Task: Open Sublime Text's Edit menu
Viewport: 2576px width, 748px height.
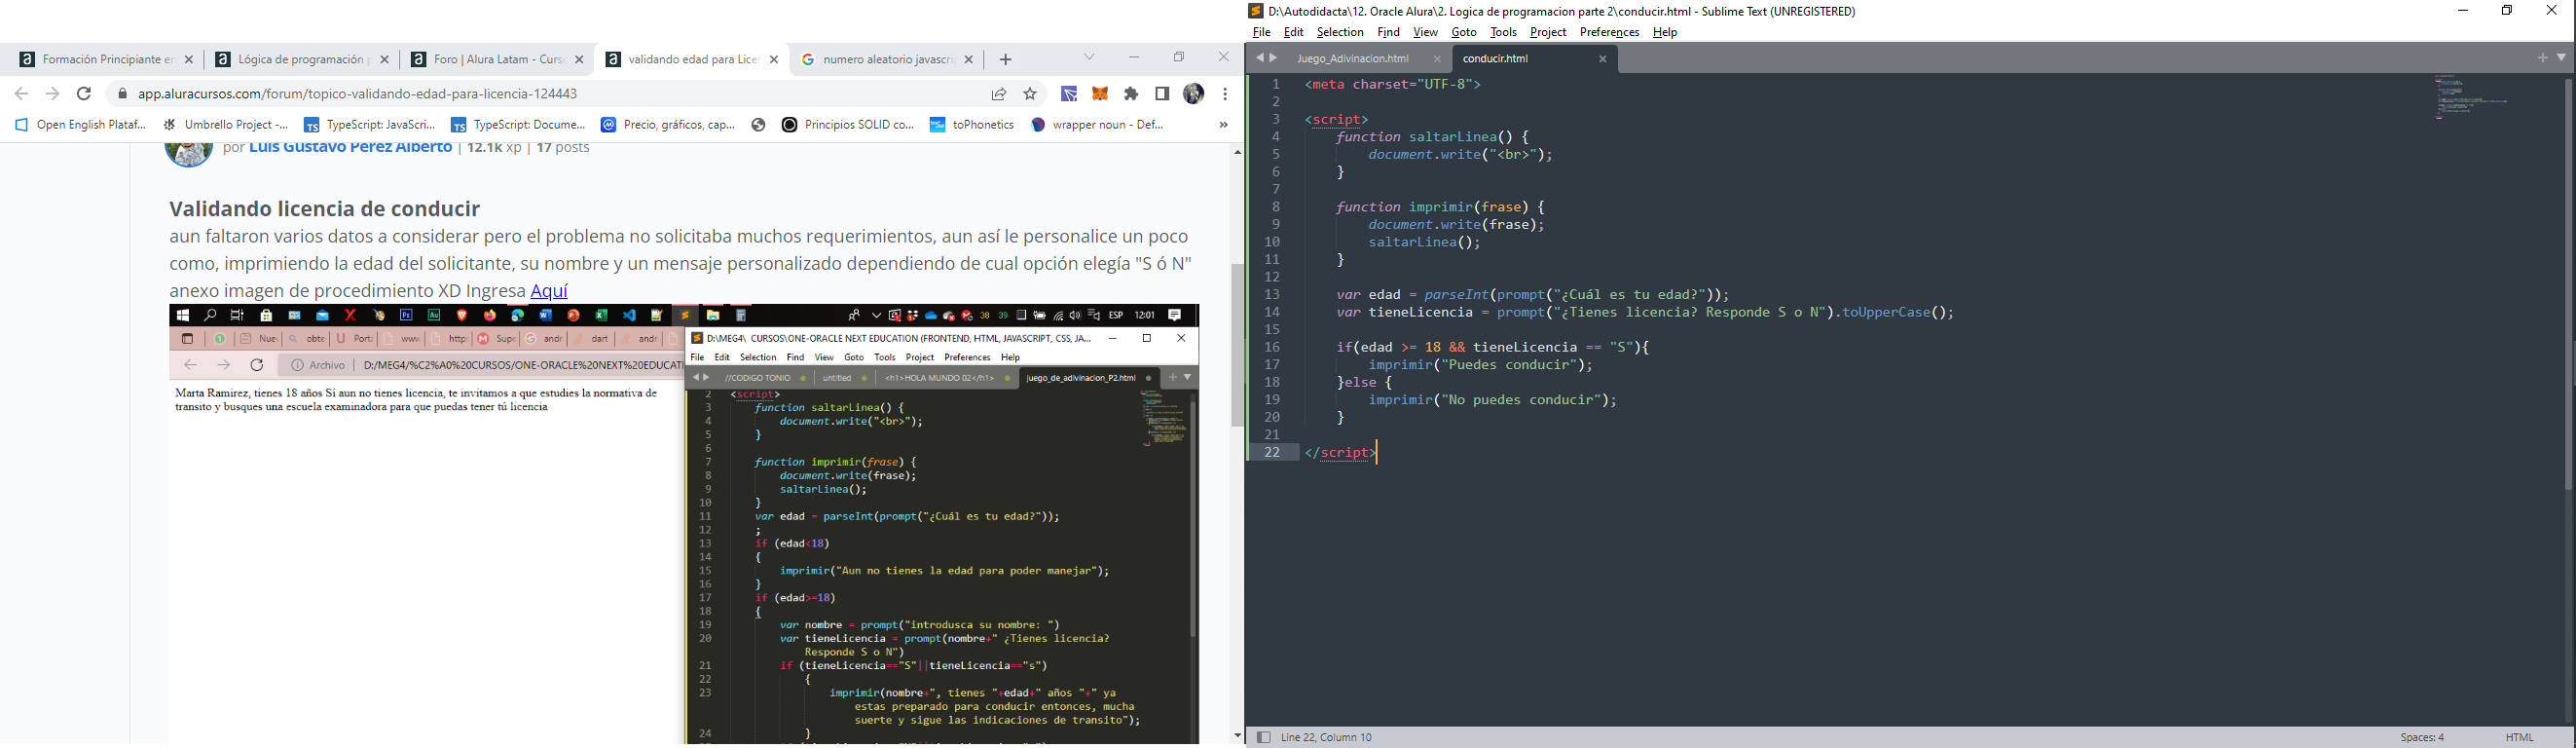Action: point(1294,32)
